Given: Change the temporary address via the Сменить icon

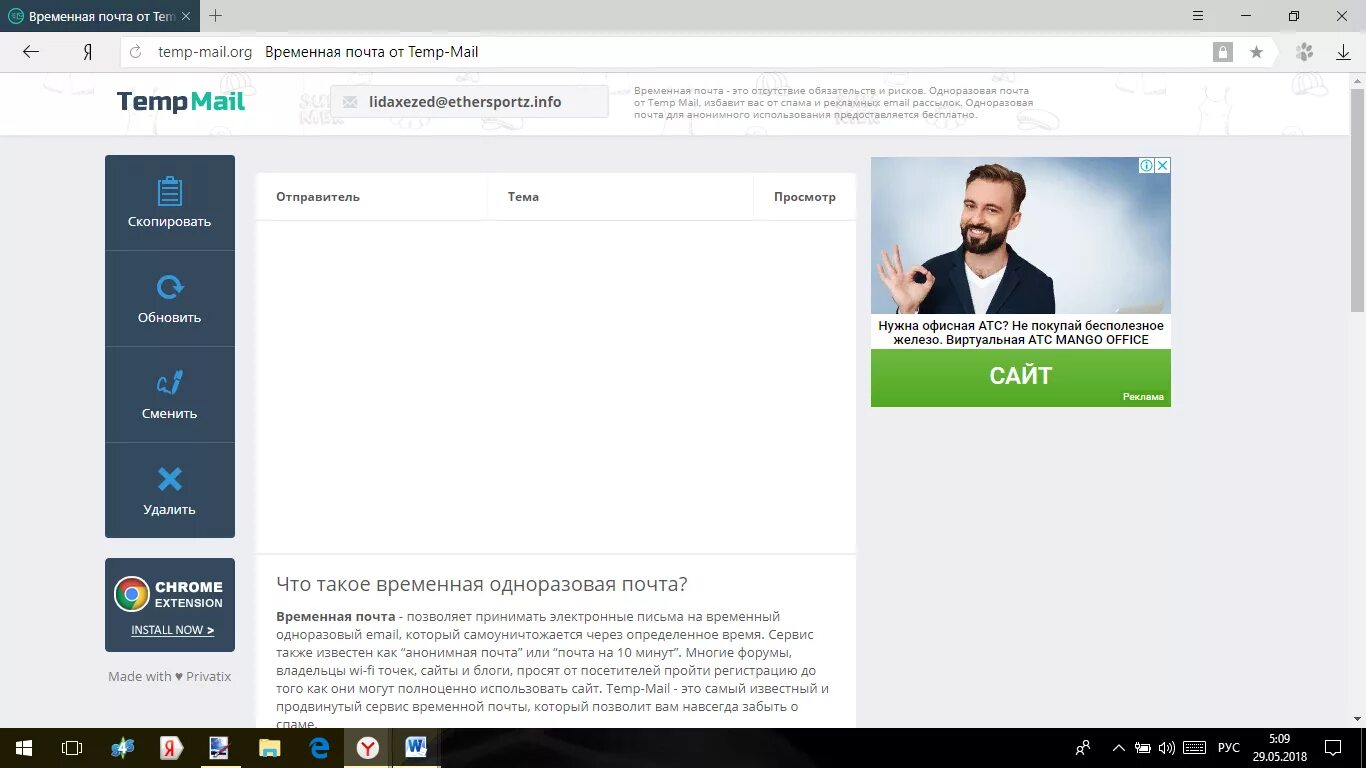Looking at the screenshot, I should coord(170,380).
